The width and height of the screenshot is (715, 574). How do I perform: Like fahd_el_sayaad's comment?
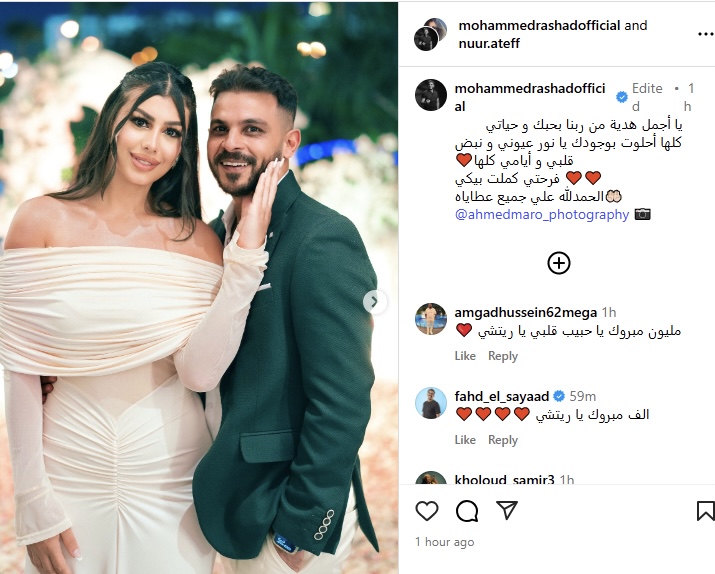click(465, 440)
